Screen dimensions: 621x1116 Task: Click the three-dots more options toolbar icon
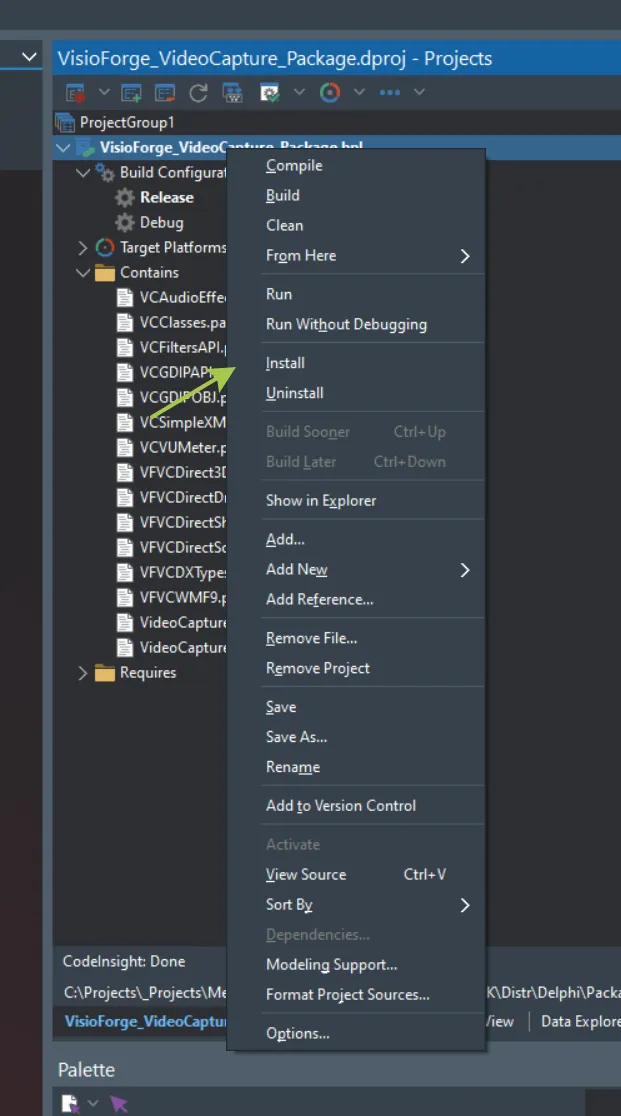(x=389, y=93)
